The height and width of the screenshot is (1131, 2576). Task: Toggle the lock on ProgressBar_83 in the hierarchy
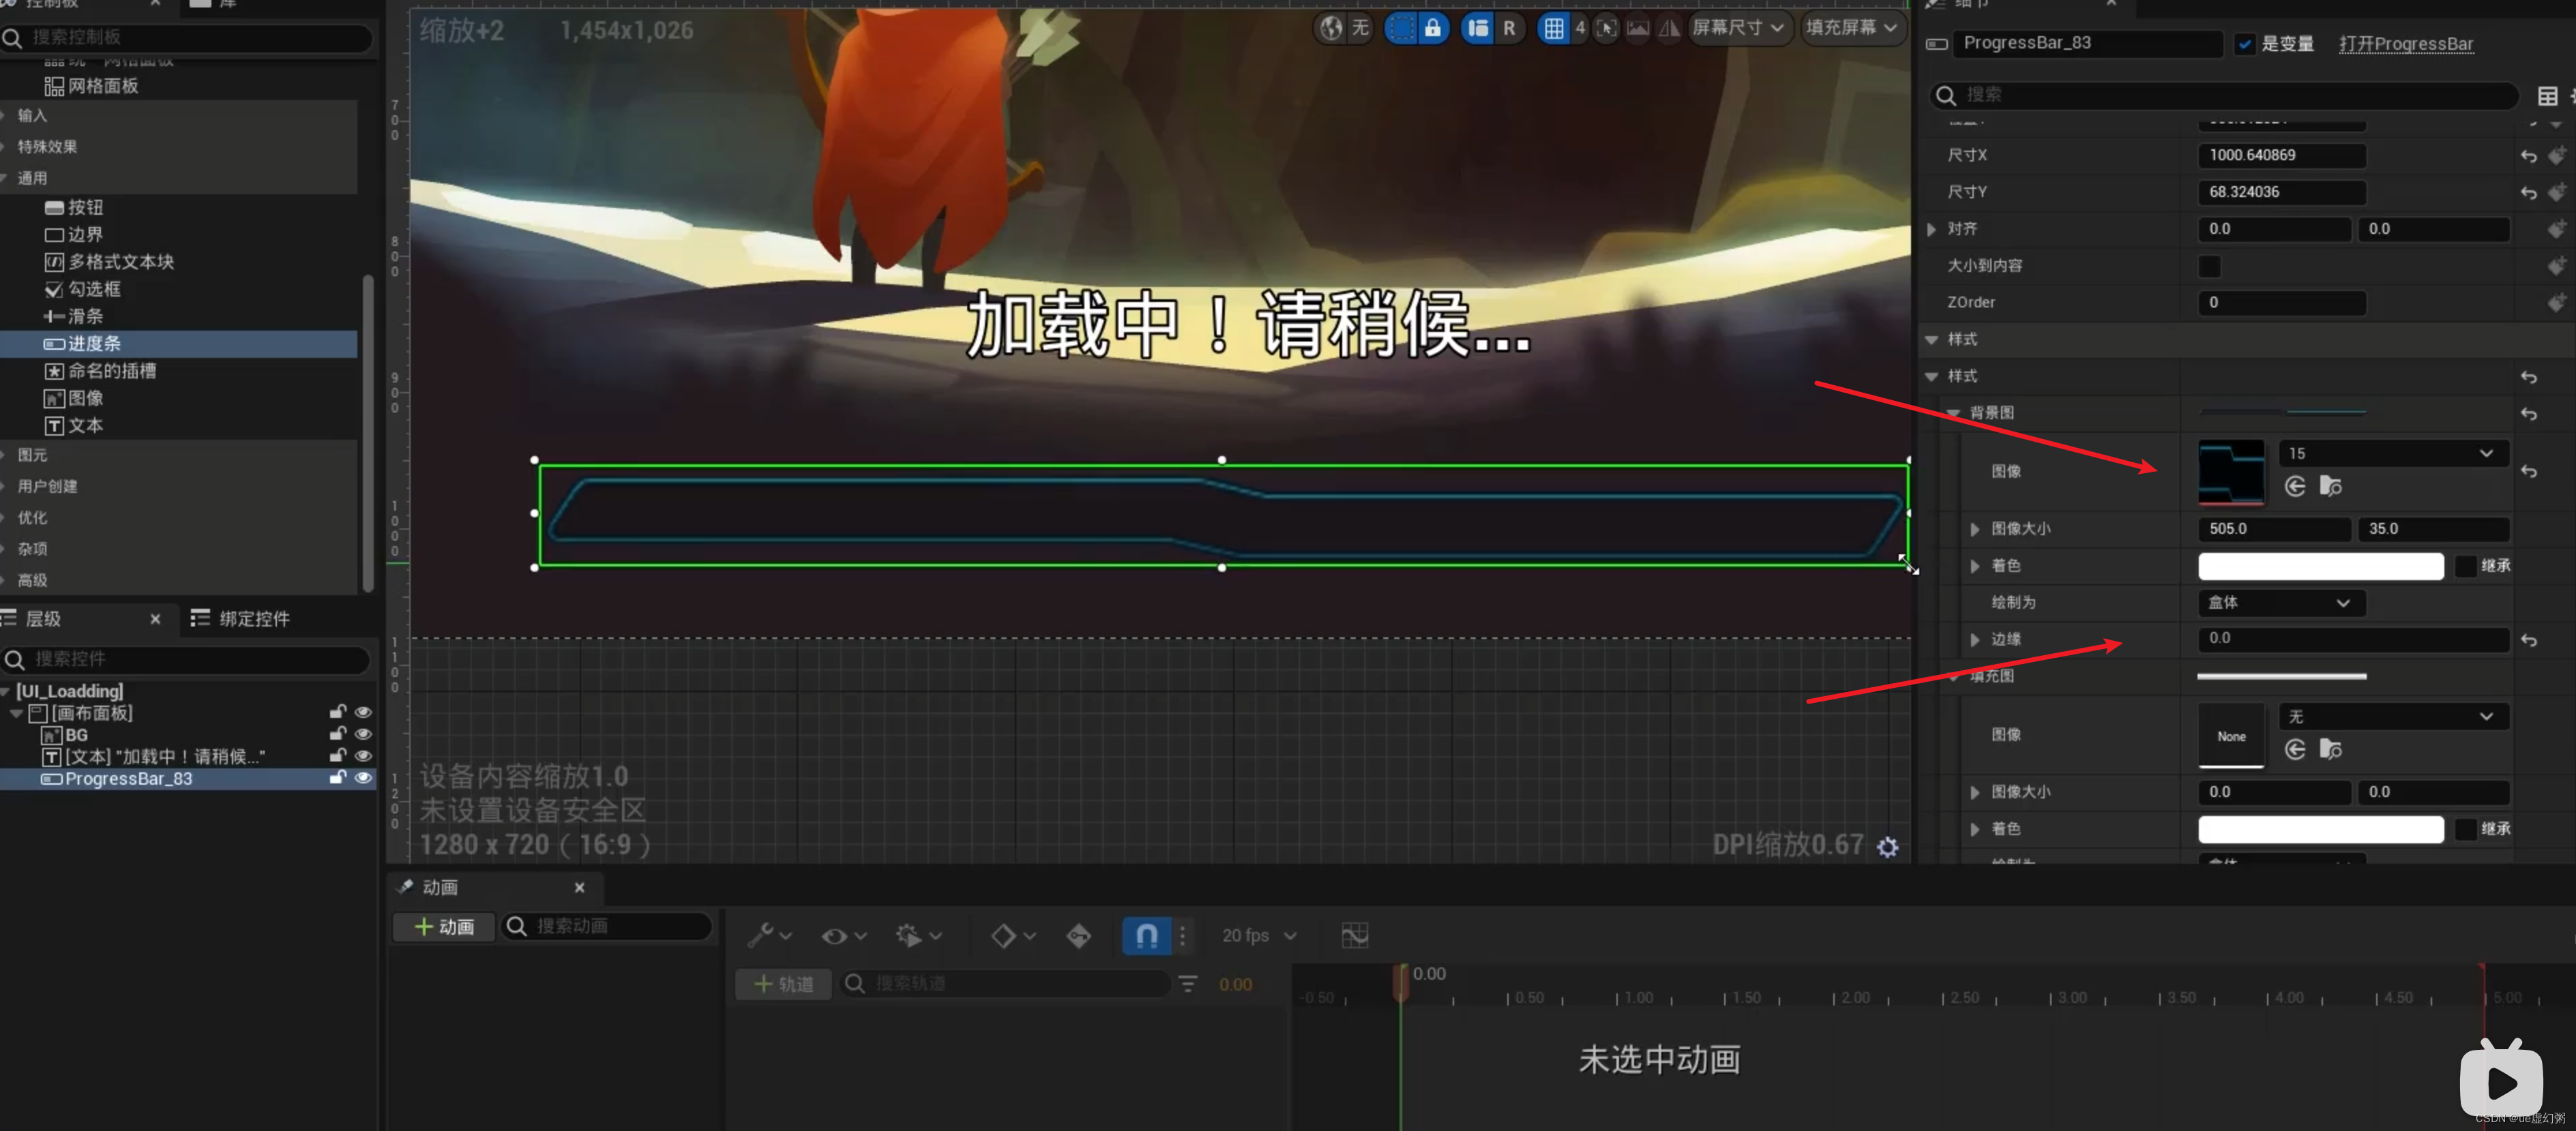coord(337,778)
